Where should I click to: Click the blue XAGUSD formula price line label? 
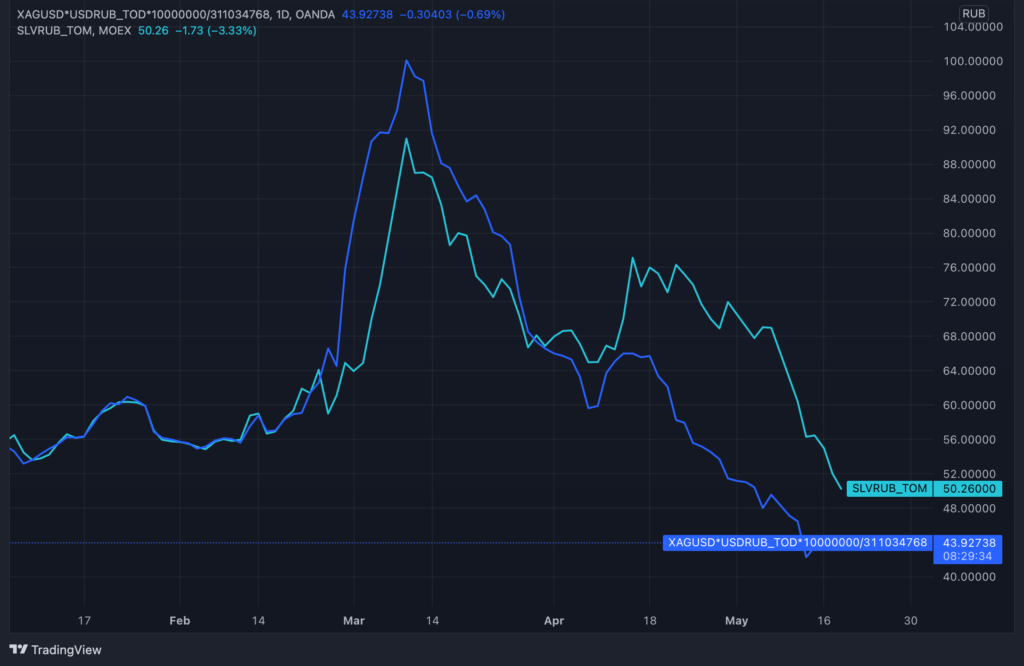coord(797,543)
